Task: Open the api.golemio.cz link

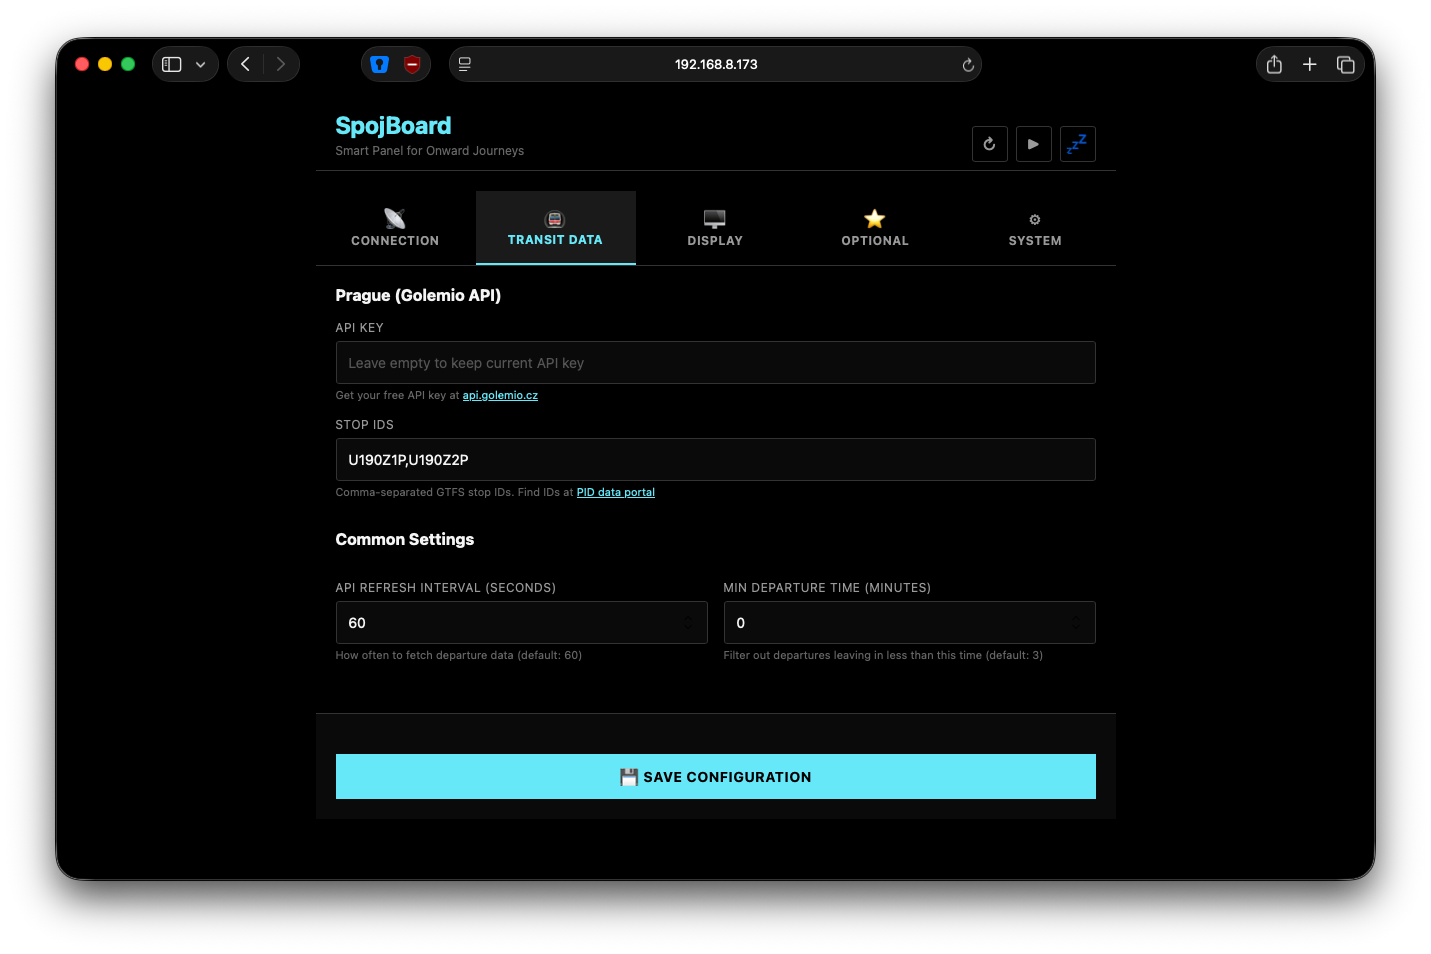Action: click(x=500, y=396)
